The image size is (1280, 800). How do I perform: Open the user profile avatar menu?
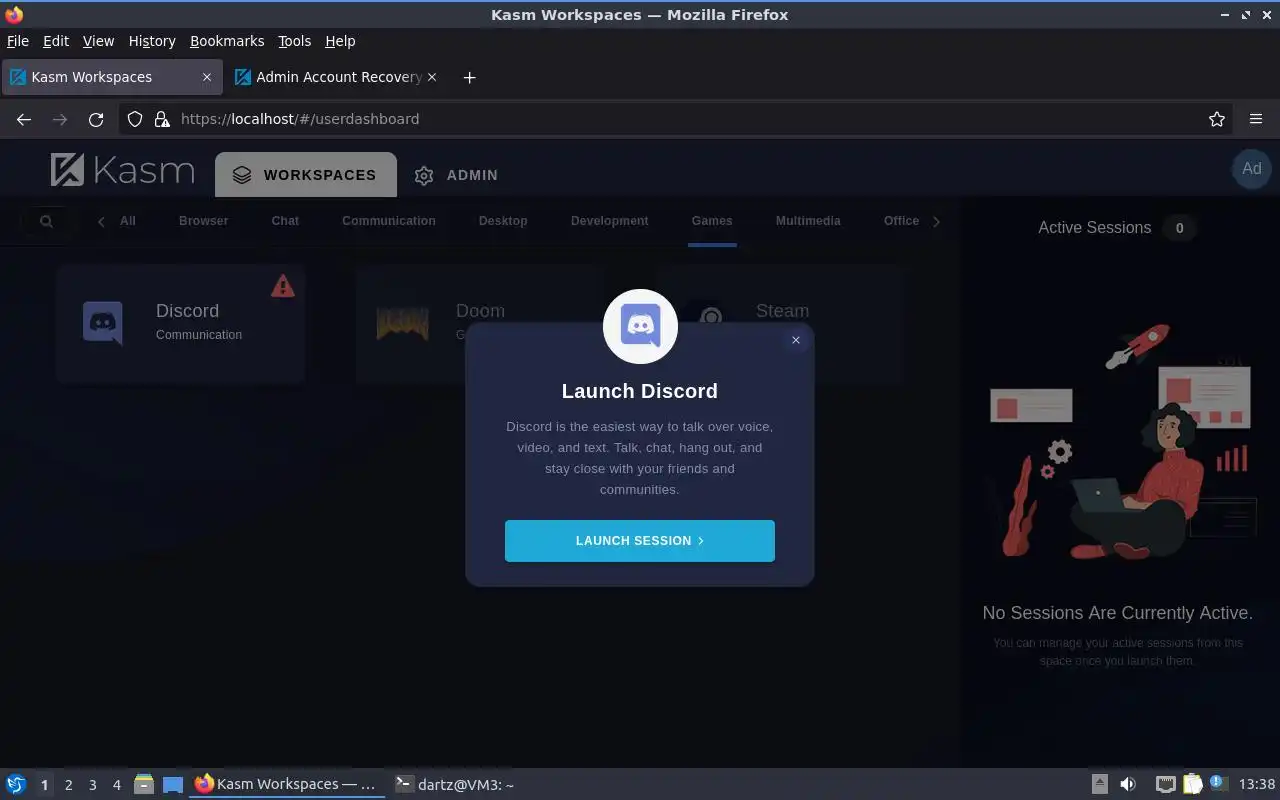point(1251,168)
